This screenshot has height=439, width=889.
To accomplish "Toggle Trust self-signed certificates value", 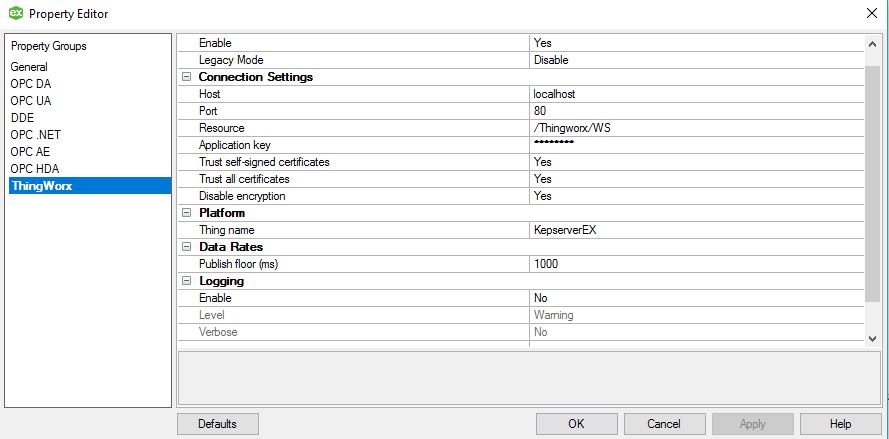I will click(697, 162).
